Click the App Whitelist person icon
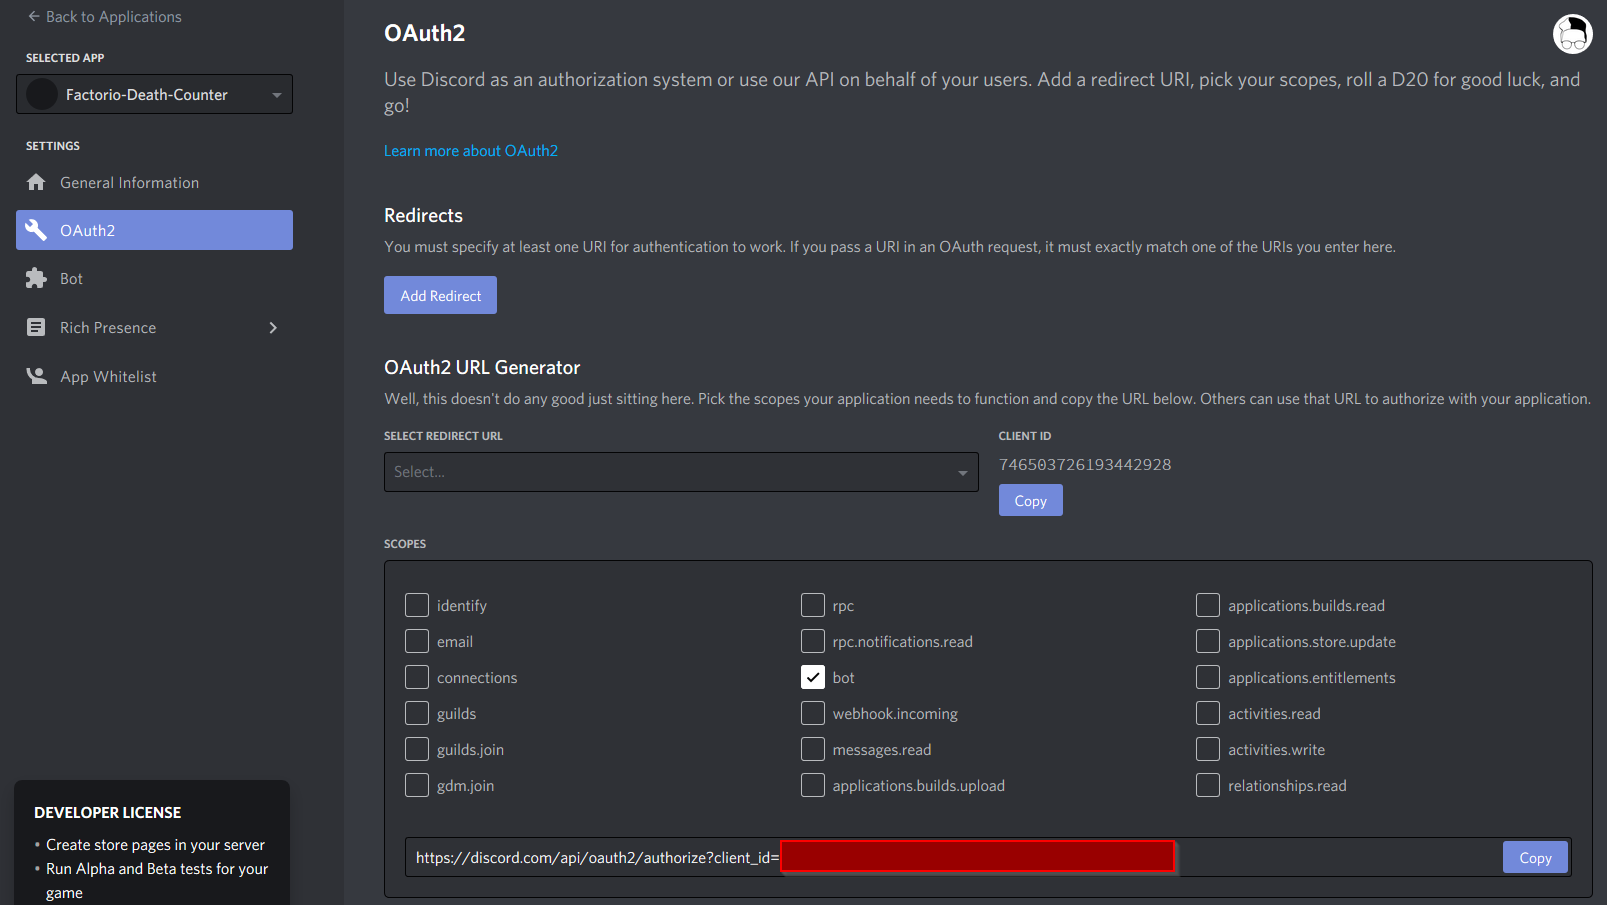1607x905 pixels. [36, 376]
